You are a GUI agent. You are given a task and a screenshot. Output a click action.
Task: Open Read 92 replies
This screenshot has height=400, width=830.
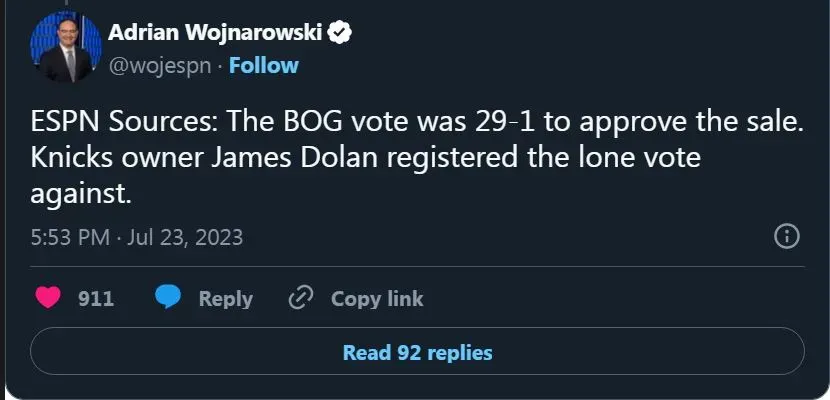pyautogui.click(x=417, y=352)
